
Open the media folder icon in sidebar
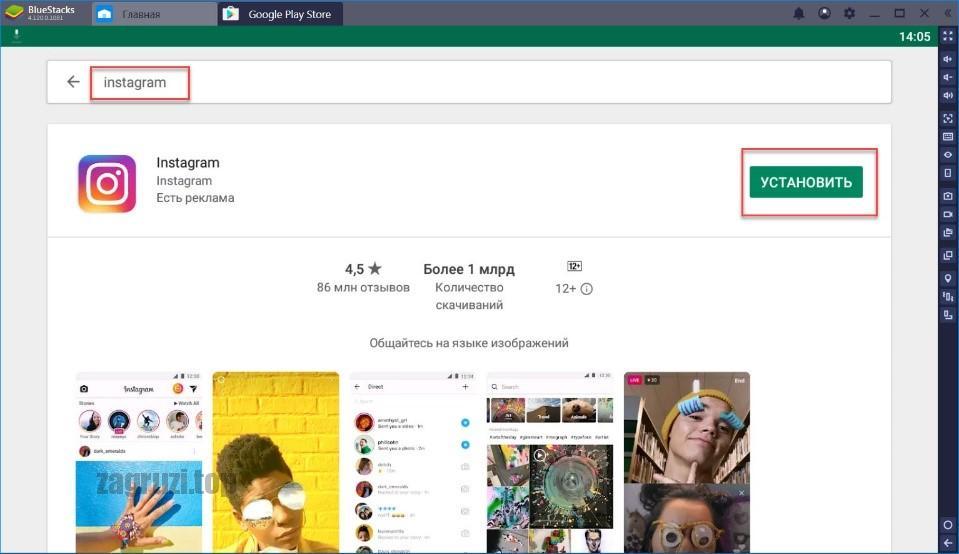(x=947, y=232)
